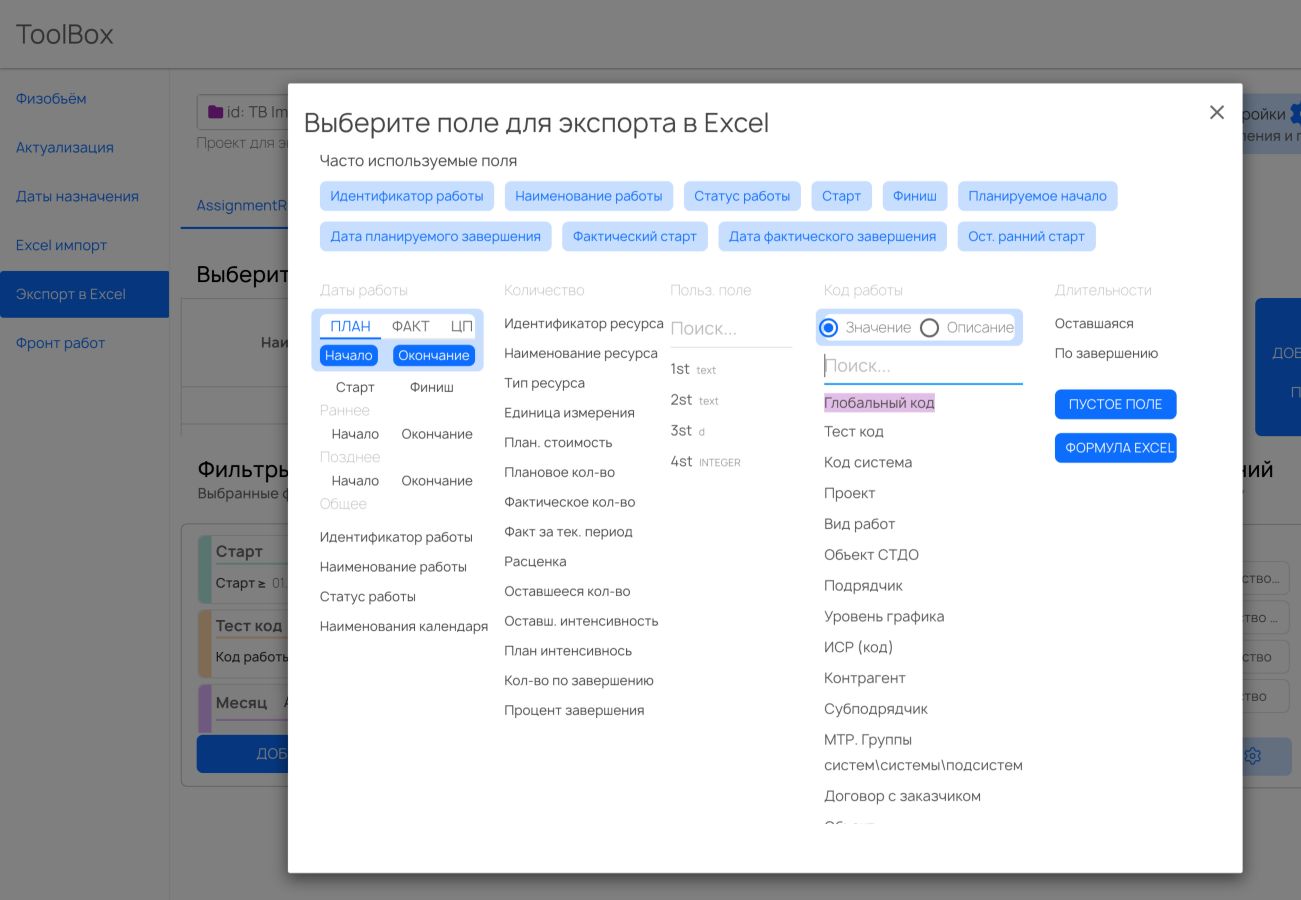
Task: Choose Процент завершения quantity field
Action: tap(574, 710)
